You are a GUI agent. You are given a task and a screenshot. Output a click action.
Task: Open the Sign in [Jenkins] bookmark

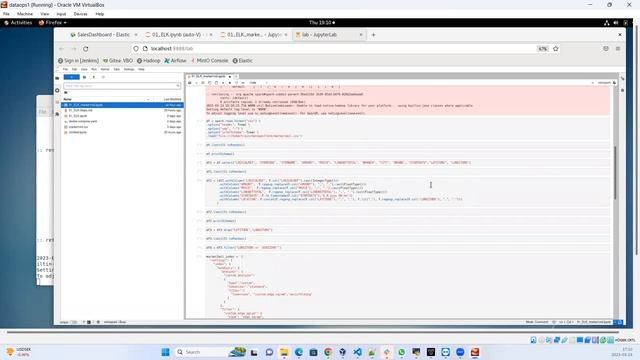[x=78, y=60]
